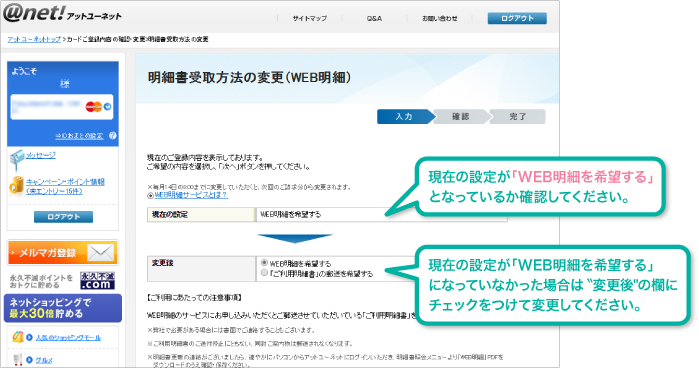Click the @net! logo in header
Screen dimensions: 699x368
pos(62,14)
